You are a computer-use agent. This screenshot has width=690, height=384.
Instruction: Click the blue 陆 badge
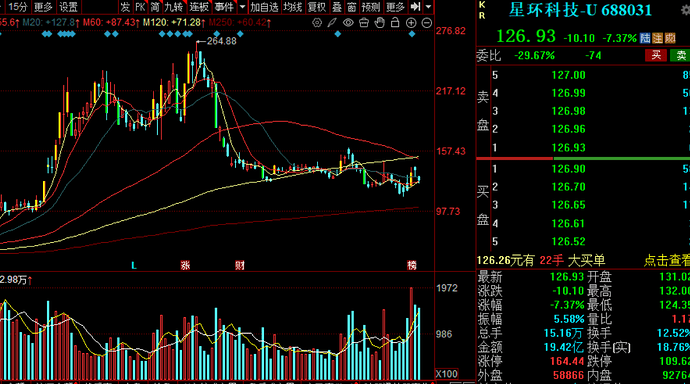point(645,38)
